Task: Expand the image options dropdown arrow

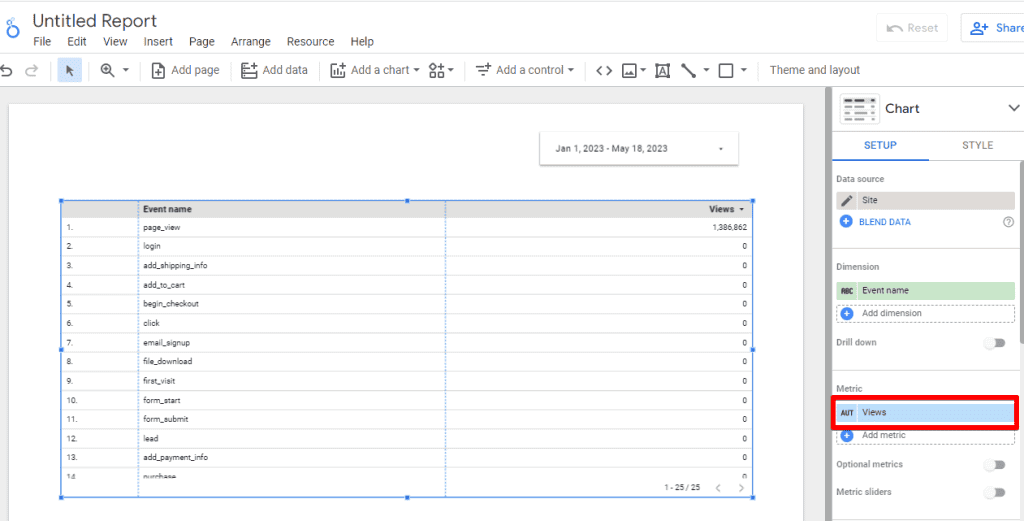Action: coord(643,71)
